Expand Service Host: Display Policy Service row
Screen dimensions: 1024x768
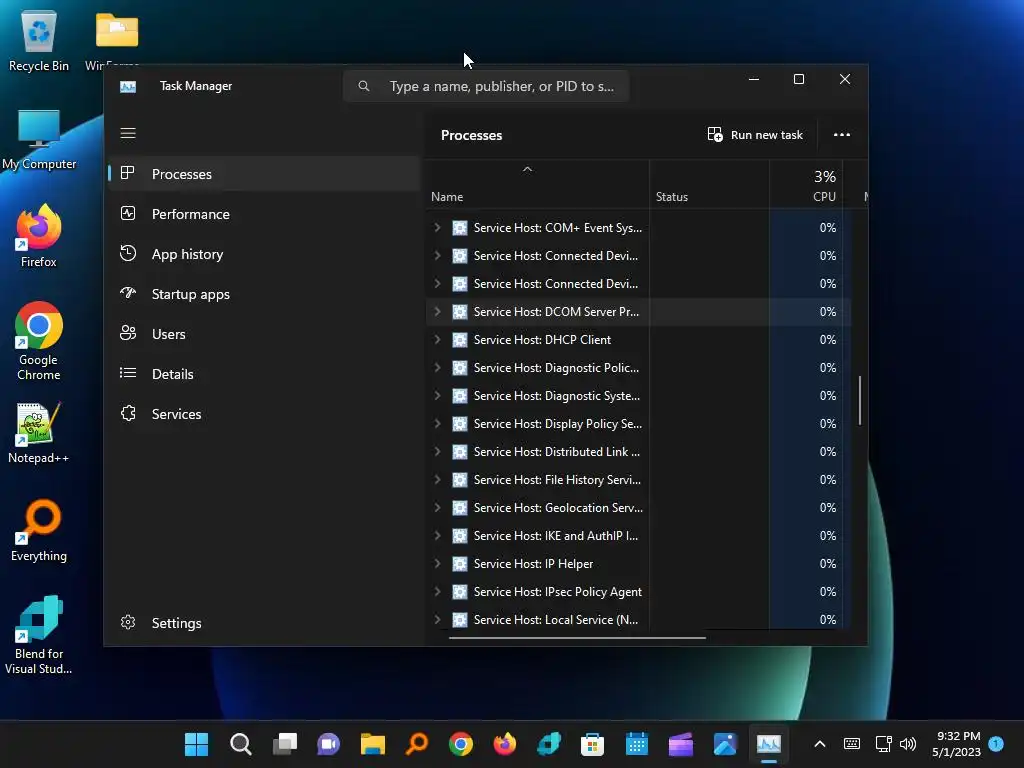(437, 423)
